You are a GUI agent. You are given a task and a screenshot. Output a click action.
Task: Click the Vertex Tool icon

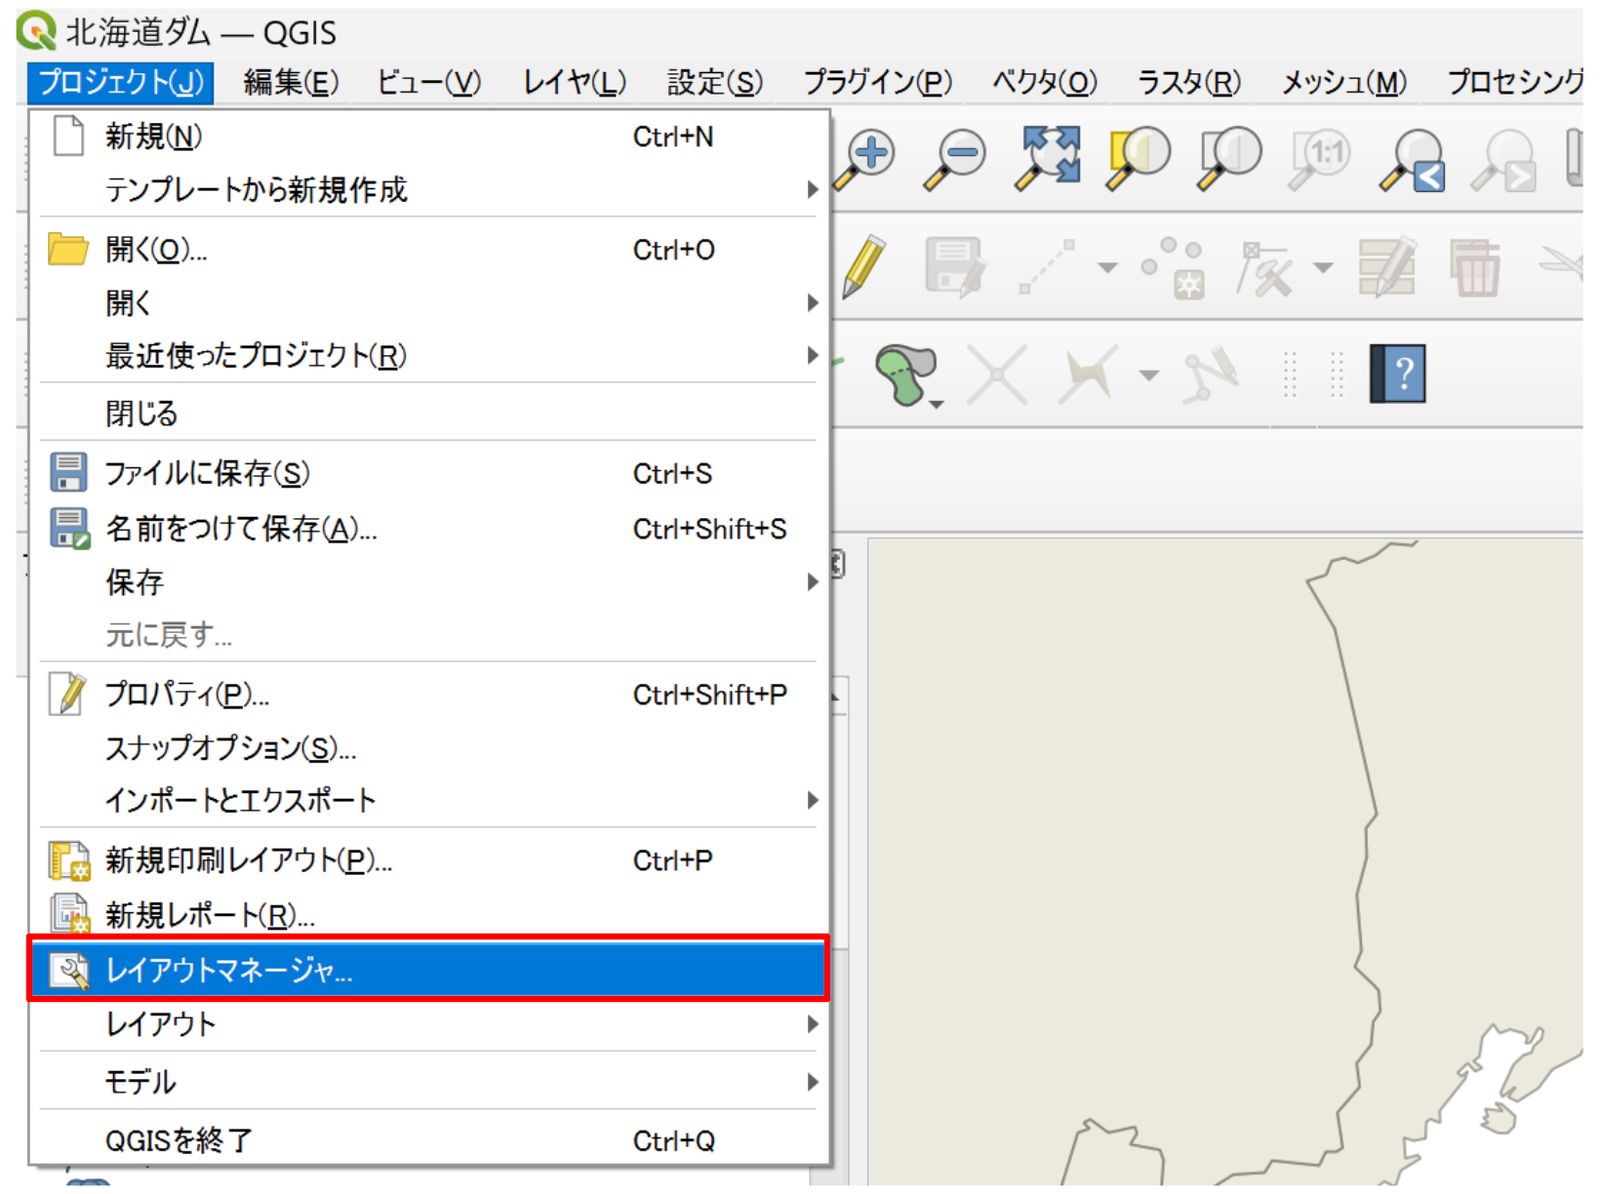click(x=1265, y=269)
